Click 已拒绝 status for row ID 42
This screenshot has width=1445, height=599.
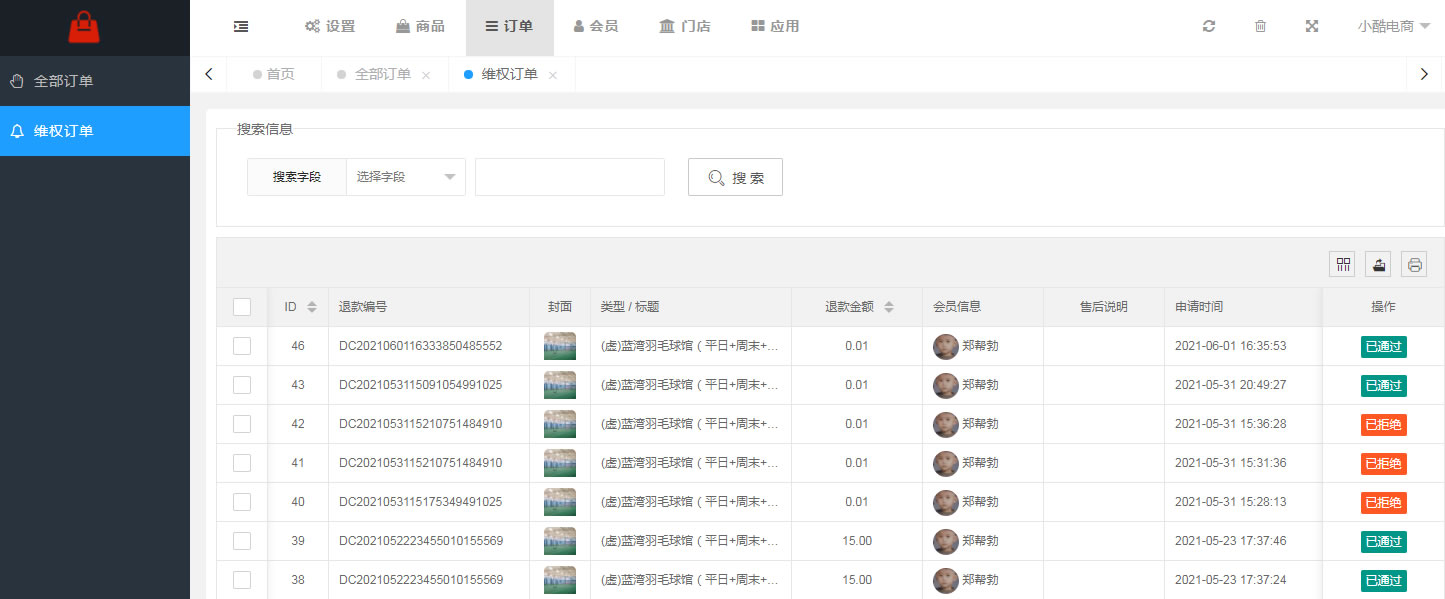tap(1384, 425)
